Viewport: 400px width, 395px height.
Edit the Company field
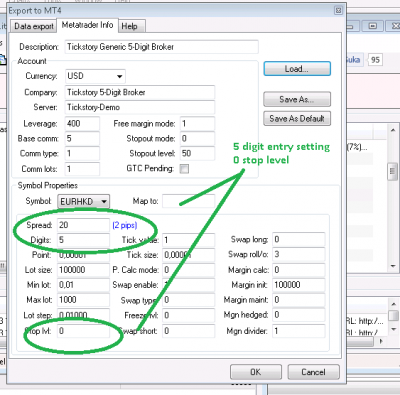coord(140,92)
